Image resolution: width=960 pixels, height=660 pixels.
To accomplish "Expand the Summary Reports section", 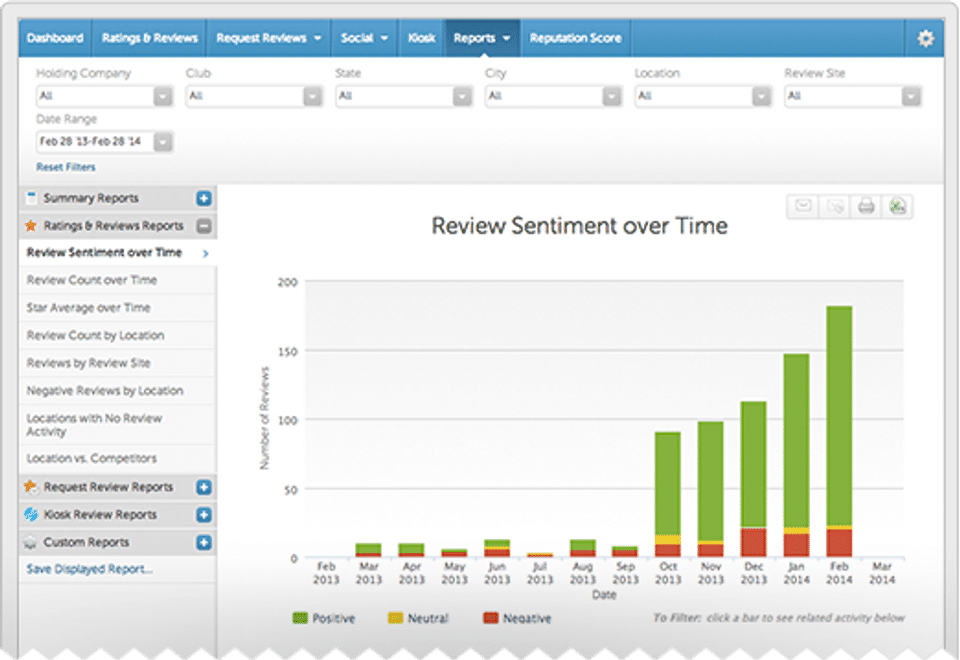I will pos(203,198).
